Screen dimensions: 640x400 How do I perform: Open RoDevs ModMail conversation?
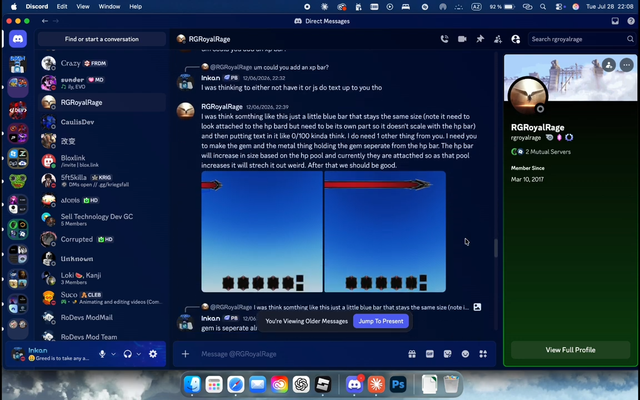(x=102, y=318)
